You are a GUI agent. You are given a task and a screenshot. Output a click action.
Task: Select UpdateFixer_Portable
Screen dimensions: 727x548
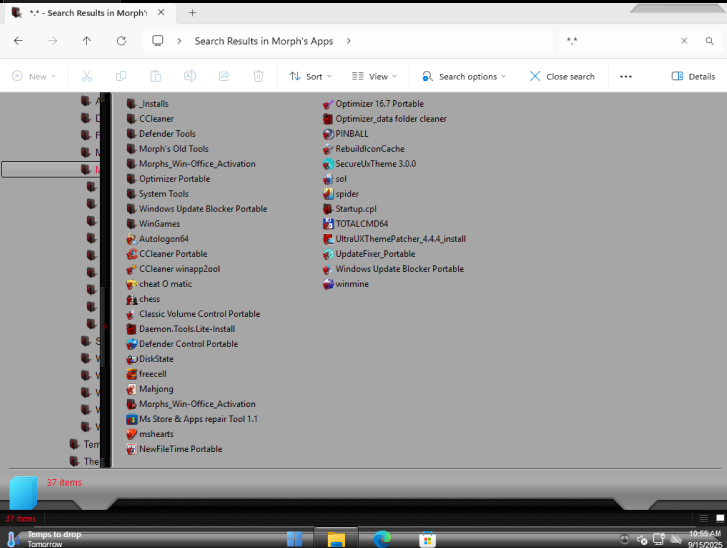370,254
